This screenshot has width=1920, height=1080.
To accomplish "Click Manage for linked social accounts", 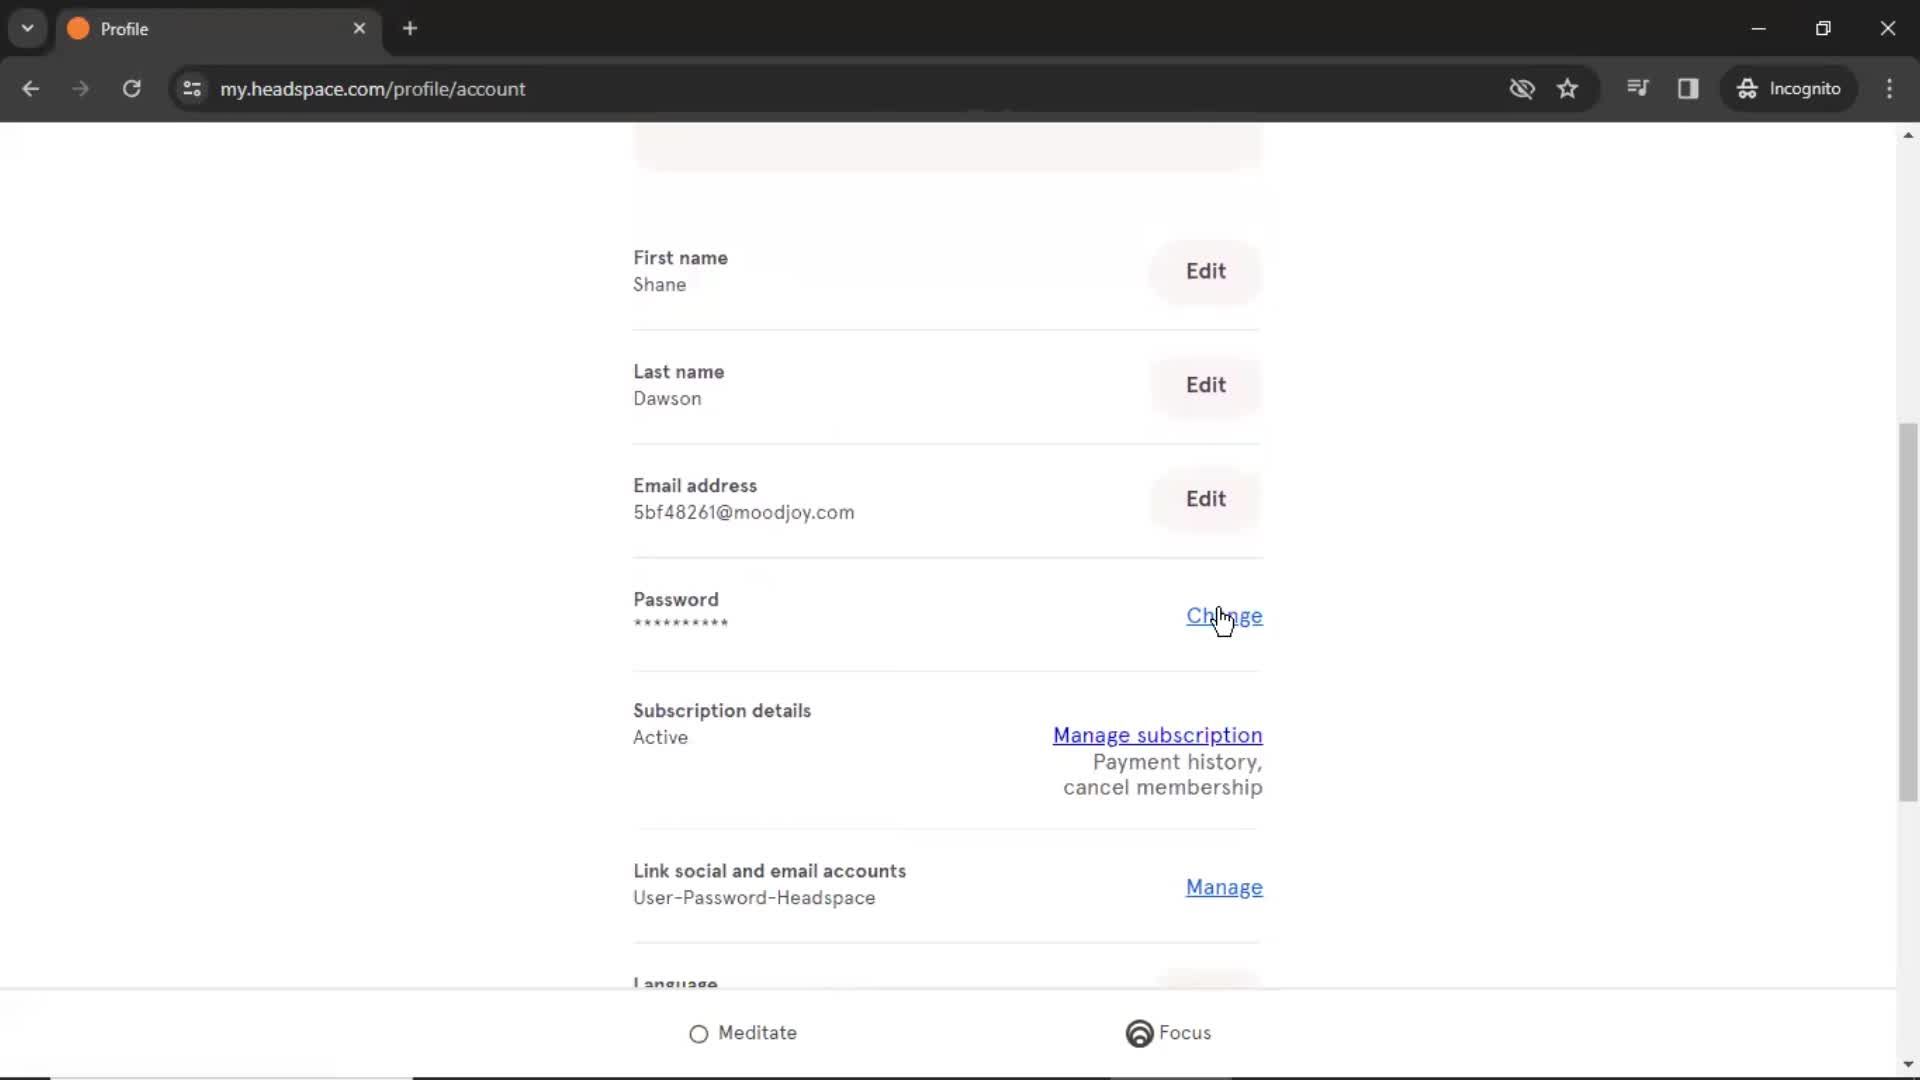I will [x=1224, y=887].
